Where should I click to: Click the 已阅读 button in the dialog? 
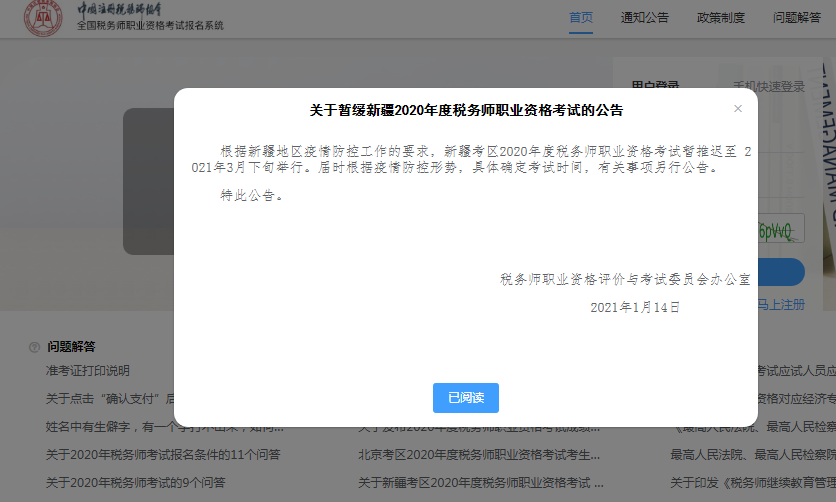click(465, 398)
